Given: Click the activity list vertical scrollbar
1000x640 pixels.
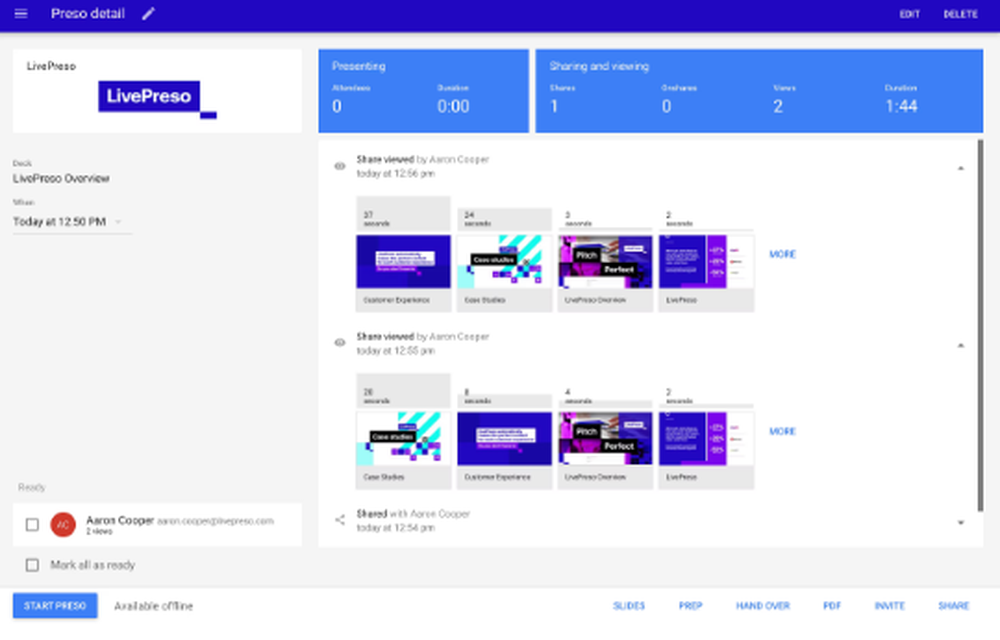Looking at the screenshot, I should 980,325.
